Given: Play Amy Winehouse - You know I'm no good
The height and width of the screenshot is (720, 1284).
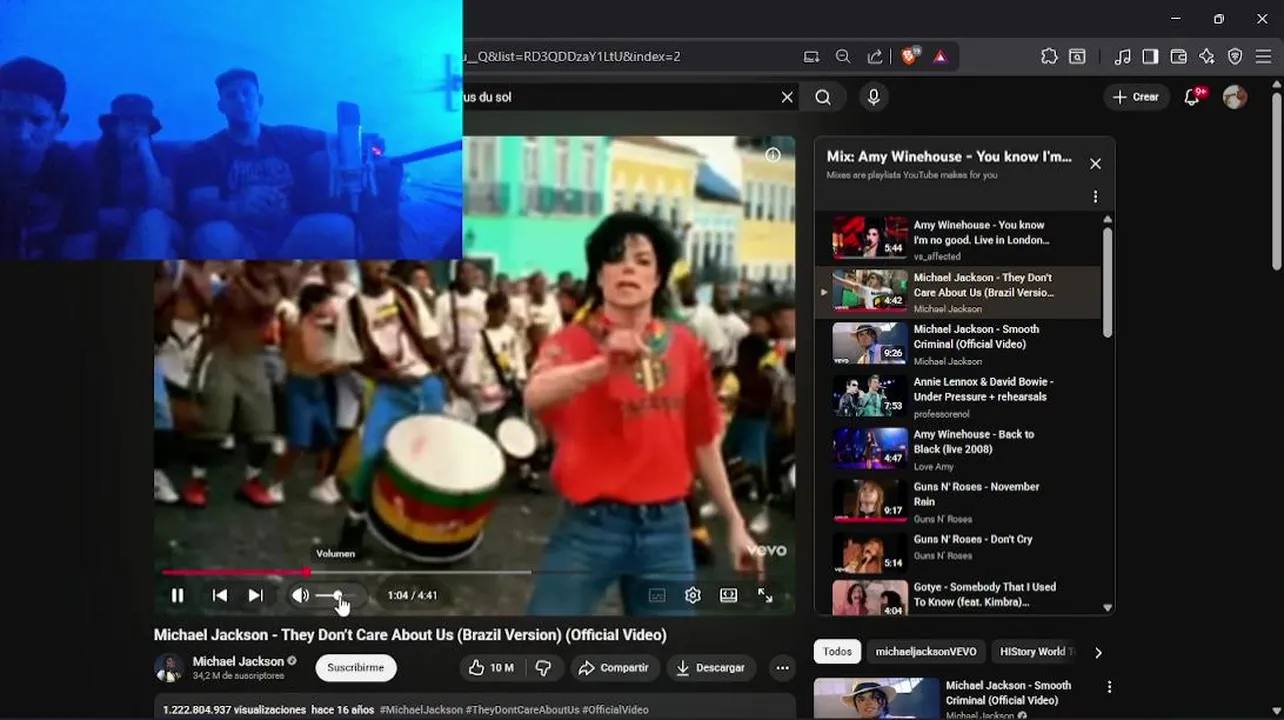Looking at the screenshot, I should (958, 239).
